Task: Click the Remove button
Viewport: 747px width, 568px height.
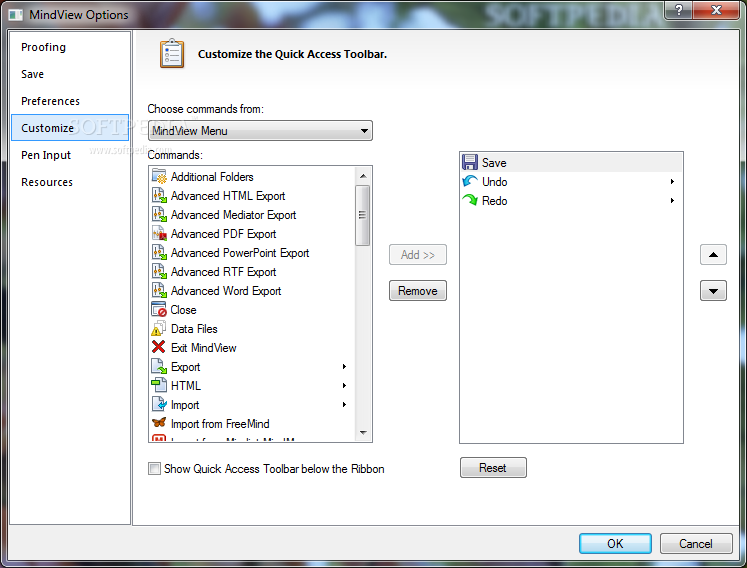Action: (x=418, y=291)
